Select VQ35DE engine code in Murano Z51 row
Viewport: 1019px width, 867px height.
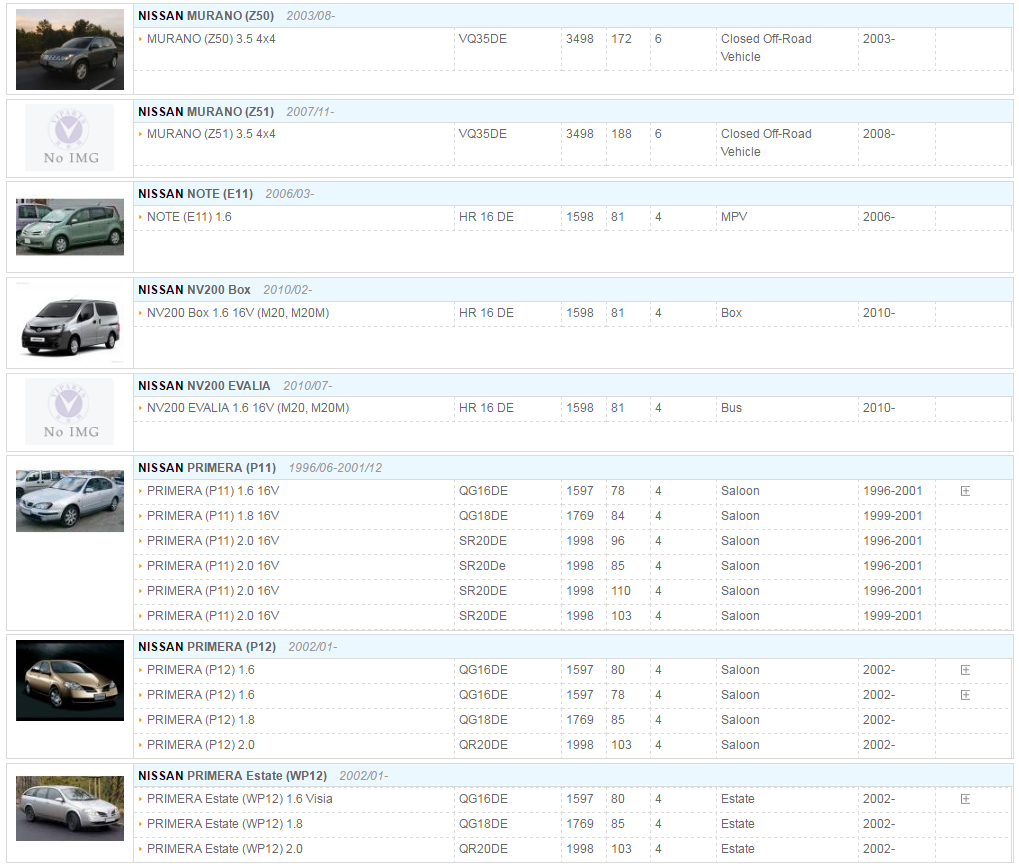[483, 134]
